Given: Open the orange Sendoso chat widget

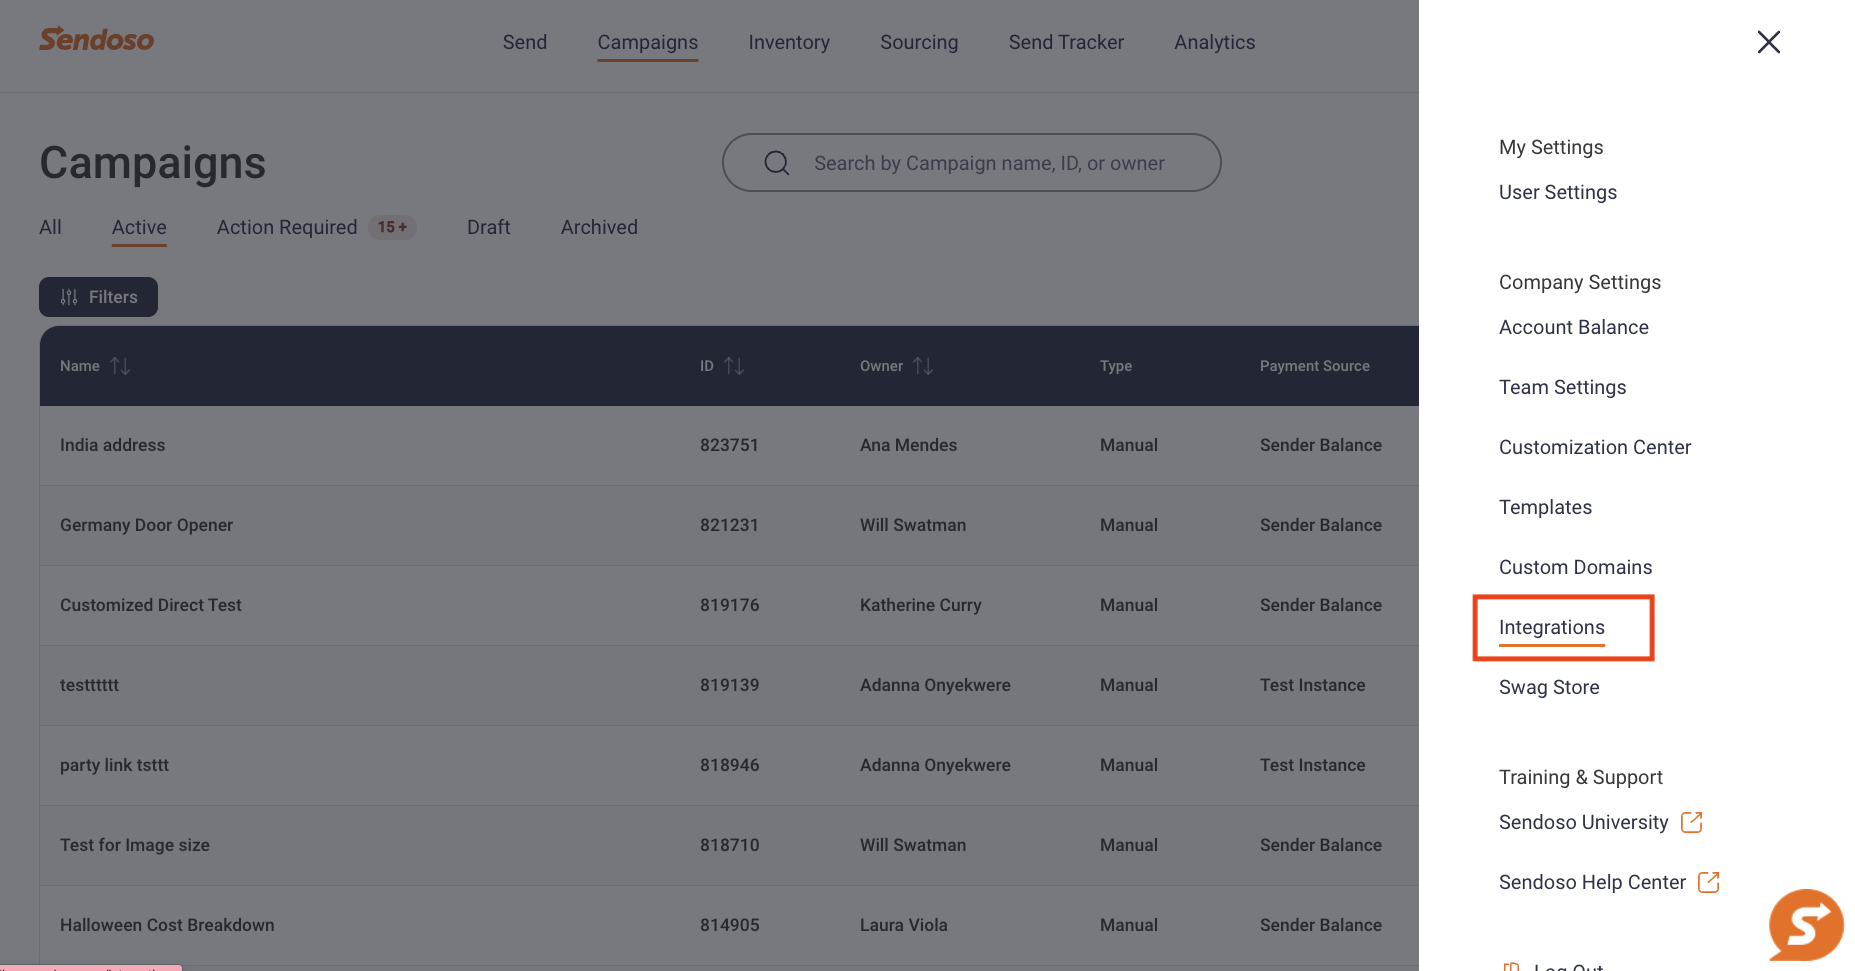Looking at the screenshot, I should 1806,925.
